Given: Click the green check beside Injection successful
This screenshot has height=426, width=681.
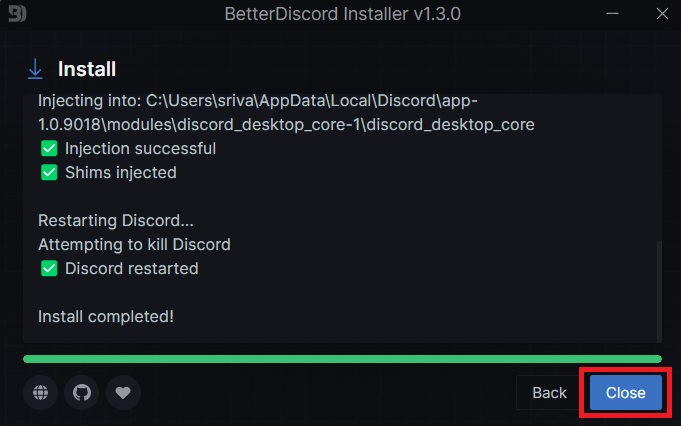Looking at the screenshot, I should coord(48,148).
